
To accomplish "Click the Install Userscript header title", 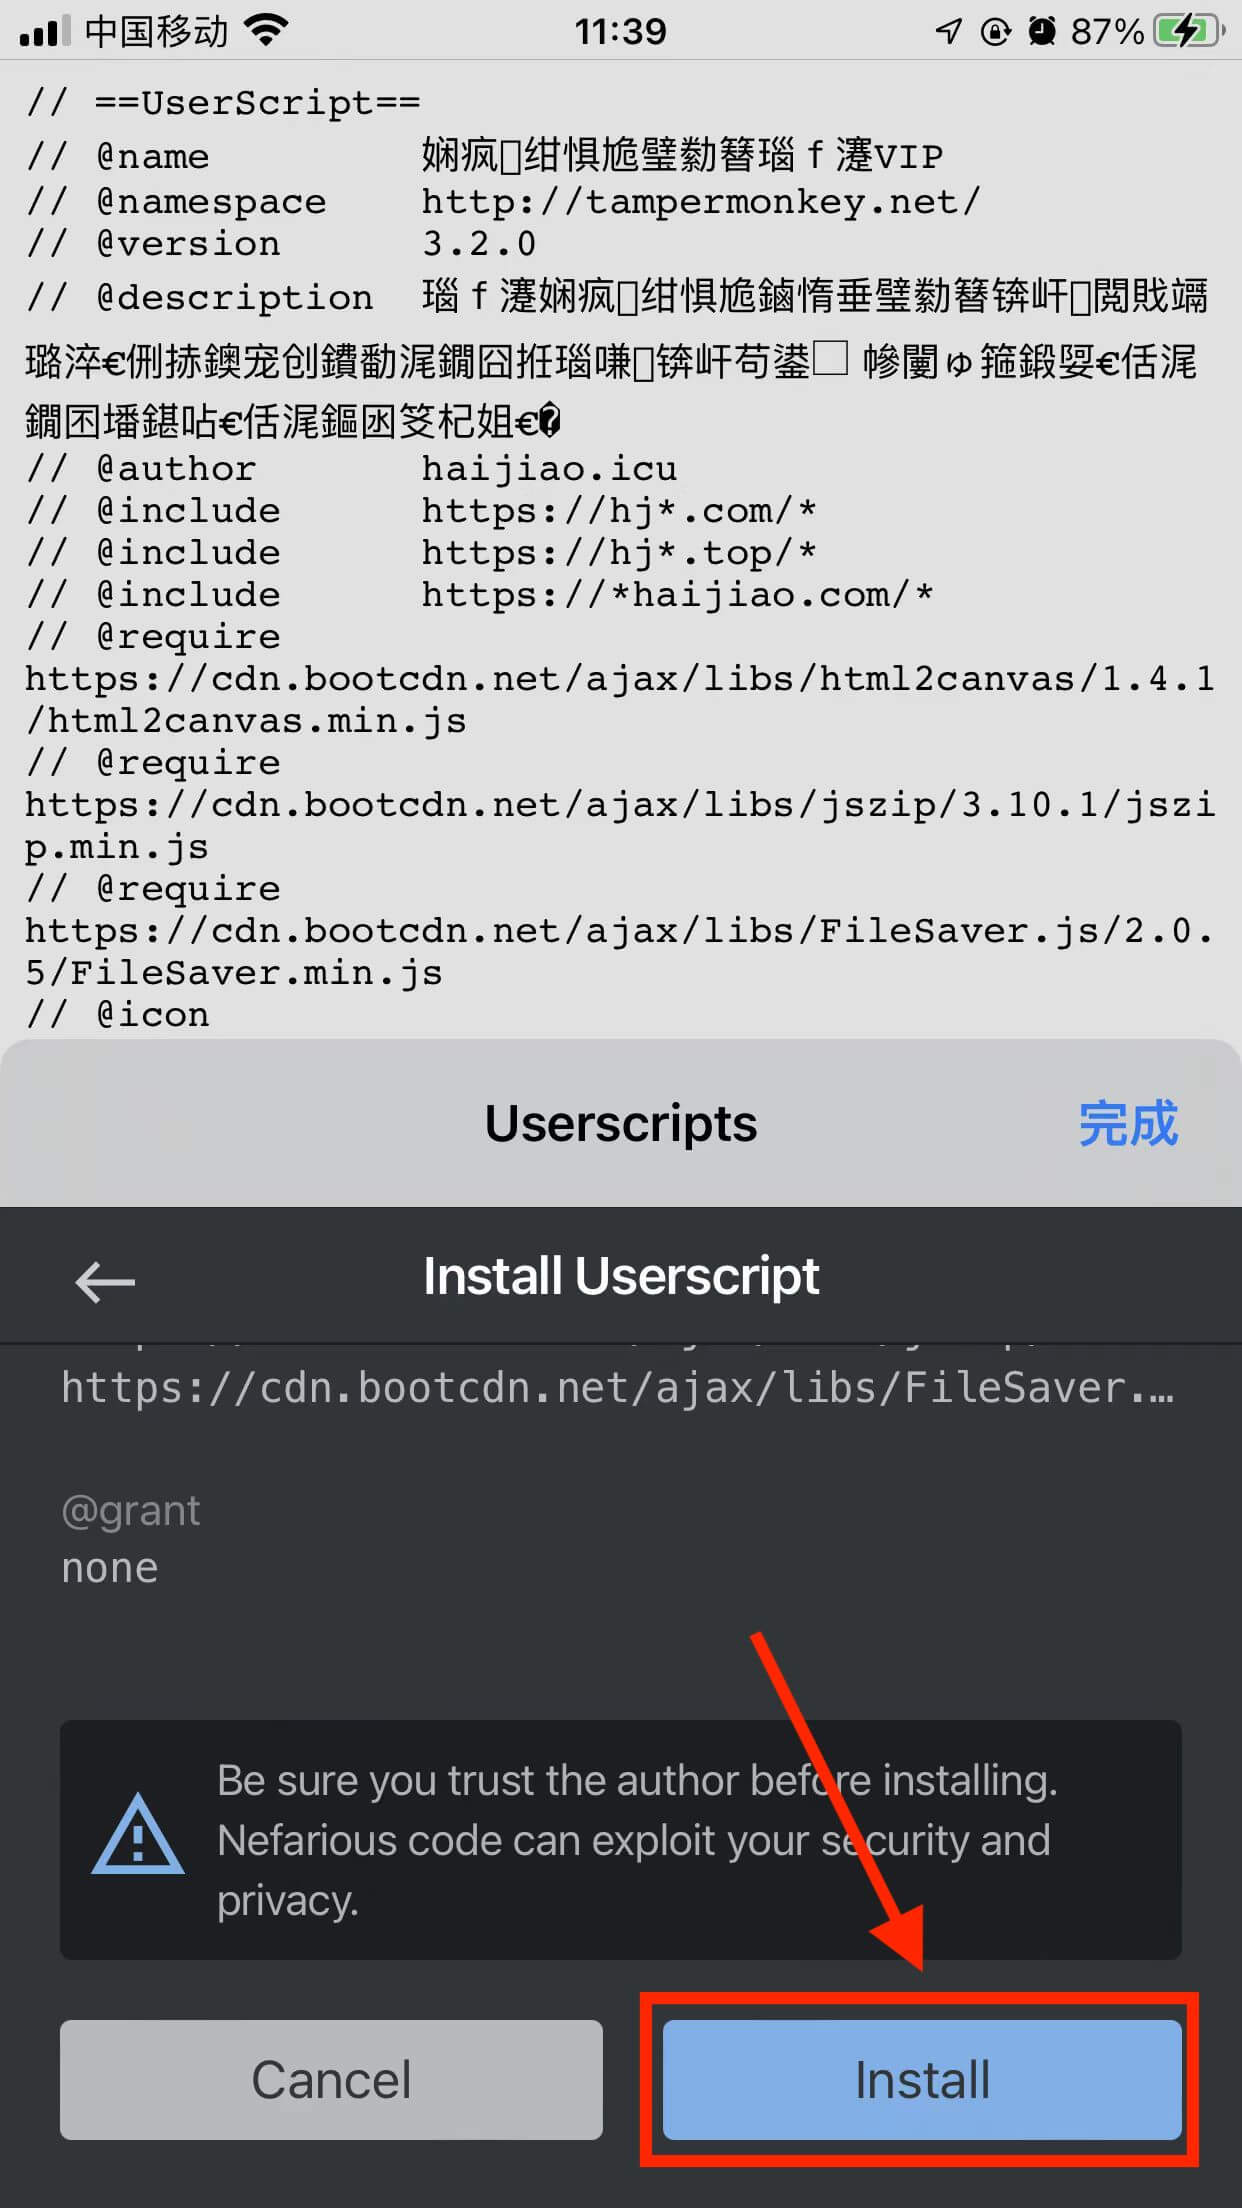I will click(x=621, y=1276).
